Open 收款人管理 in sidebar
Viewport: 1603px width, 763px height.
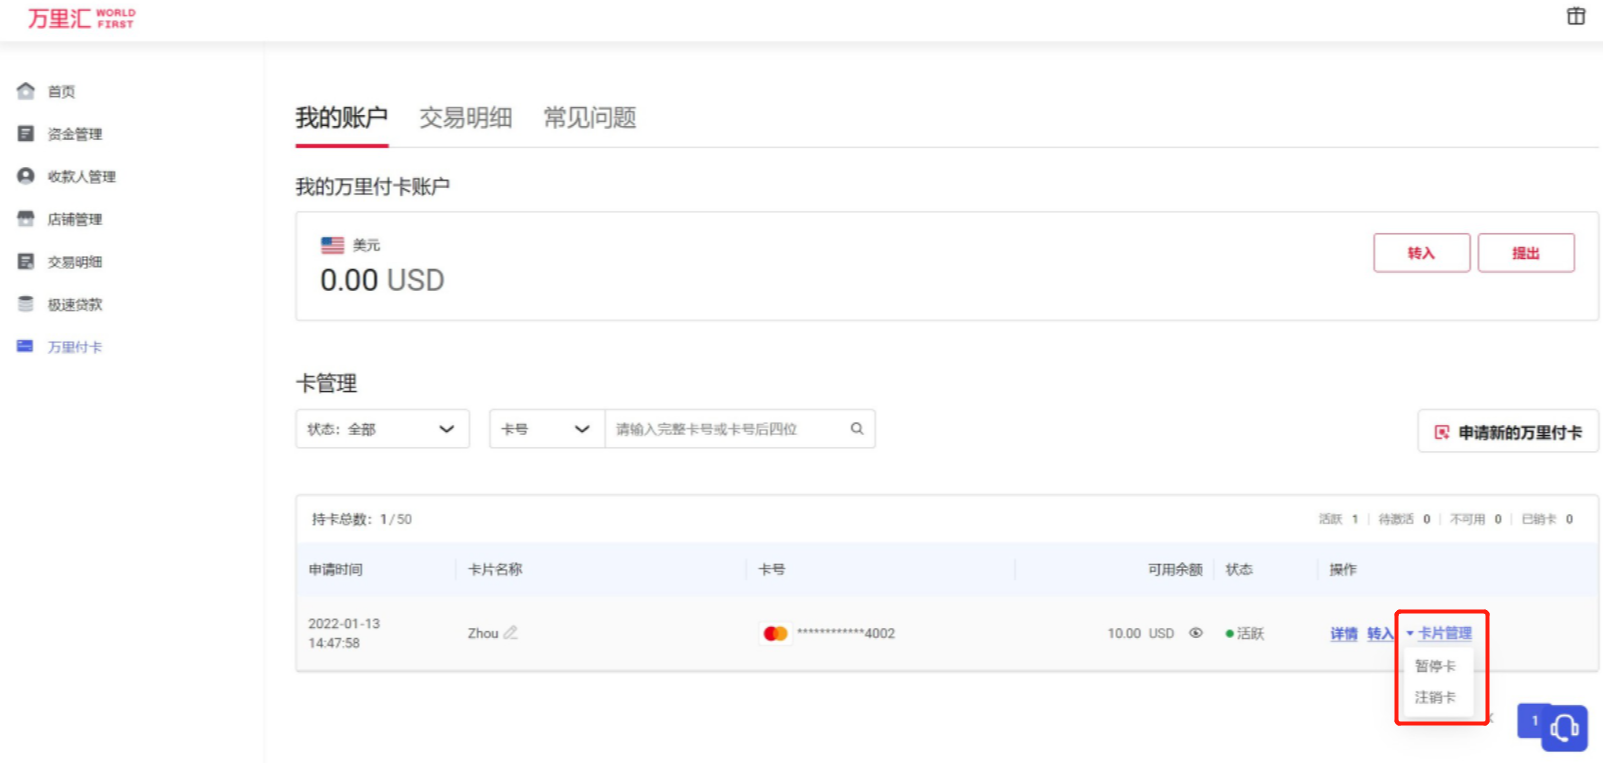[x=82, y=176]
